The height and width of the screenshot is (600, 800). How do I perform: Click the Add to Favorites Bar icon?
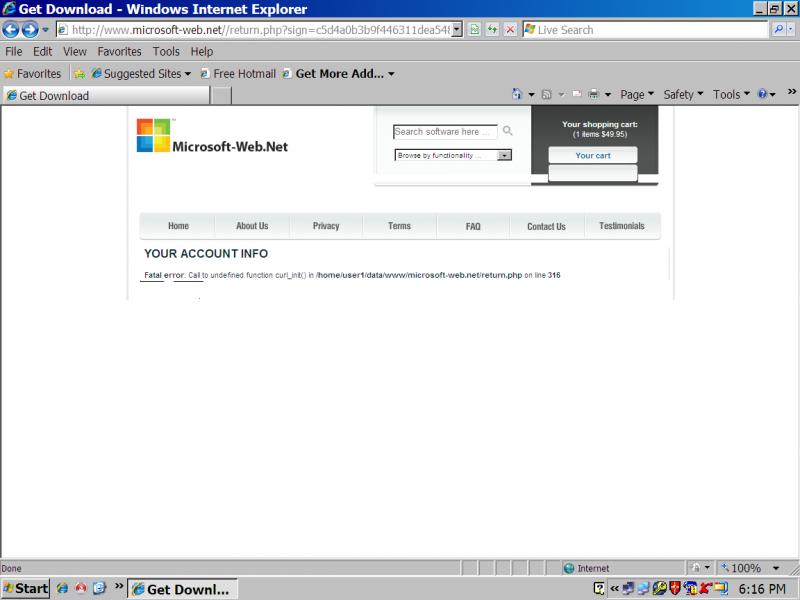click(80, 74)
